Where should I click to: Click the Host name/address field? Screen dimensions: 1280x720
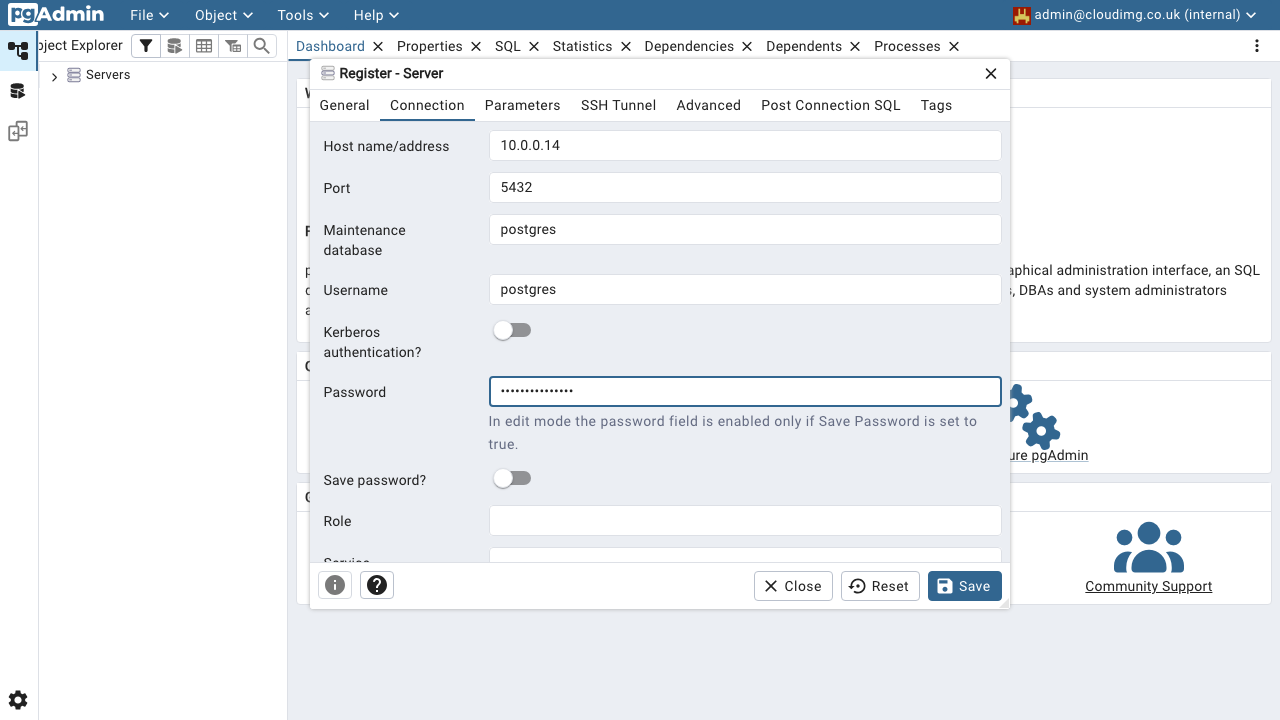745,145
